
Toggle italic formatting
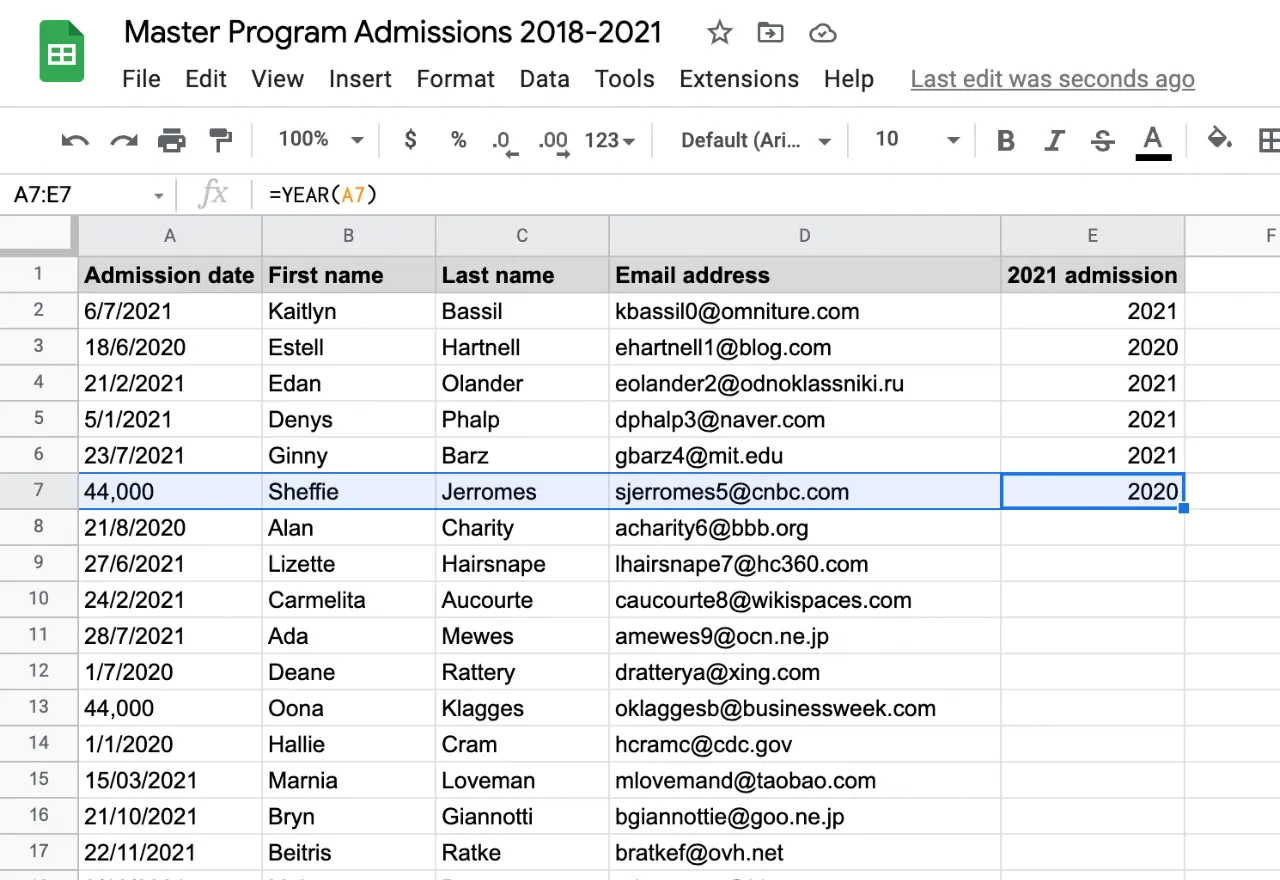pyautogui.click(x=1054, y=141)
